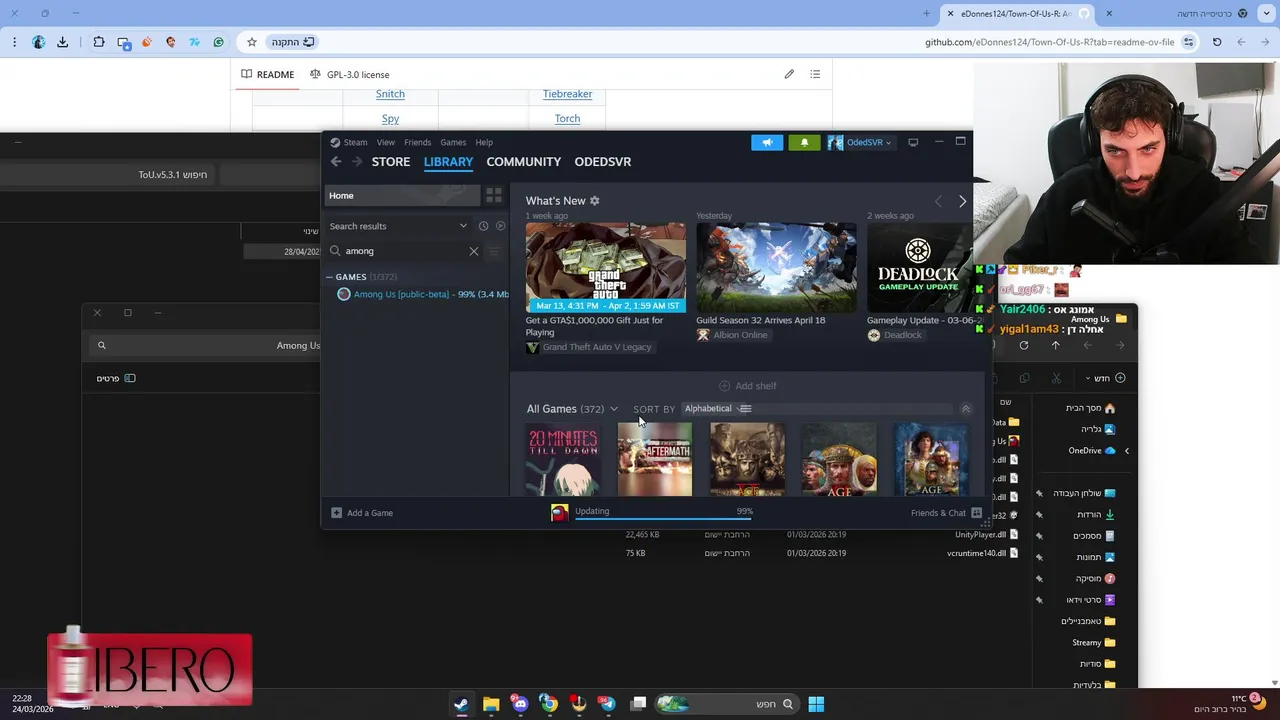Open the GTA $1,000,000 gift news thumbnail
Image resolution: width=1280 pixels, height=720 pixels.
[606, 267]
